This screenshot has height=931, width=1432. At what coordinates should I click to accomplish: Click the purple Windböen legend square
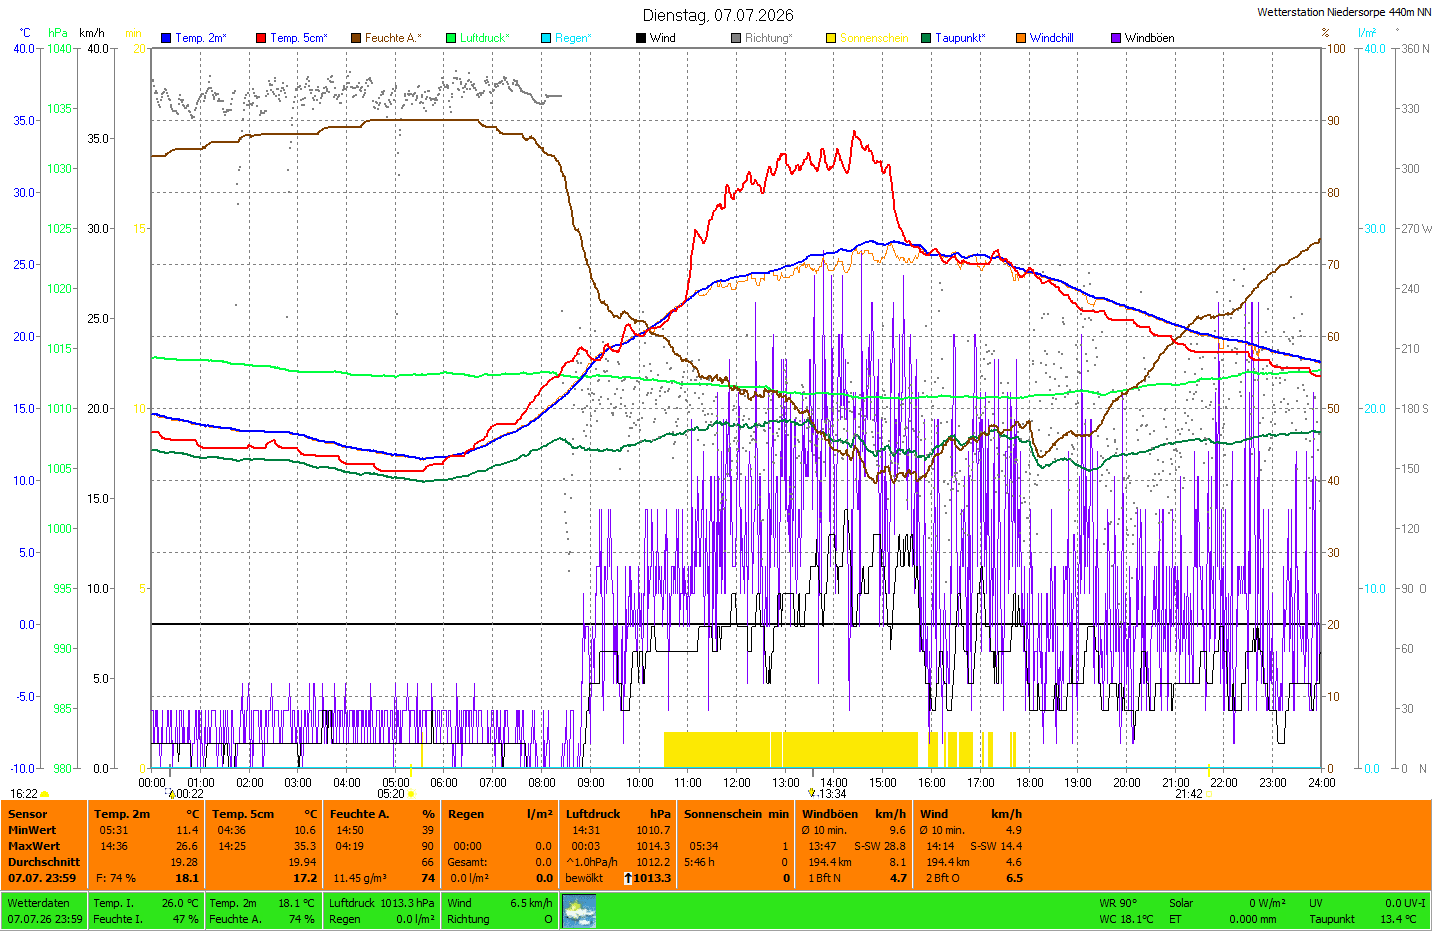pos(1116,38)
